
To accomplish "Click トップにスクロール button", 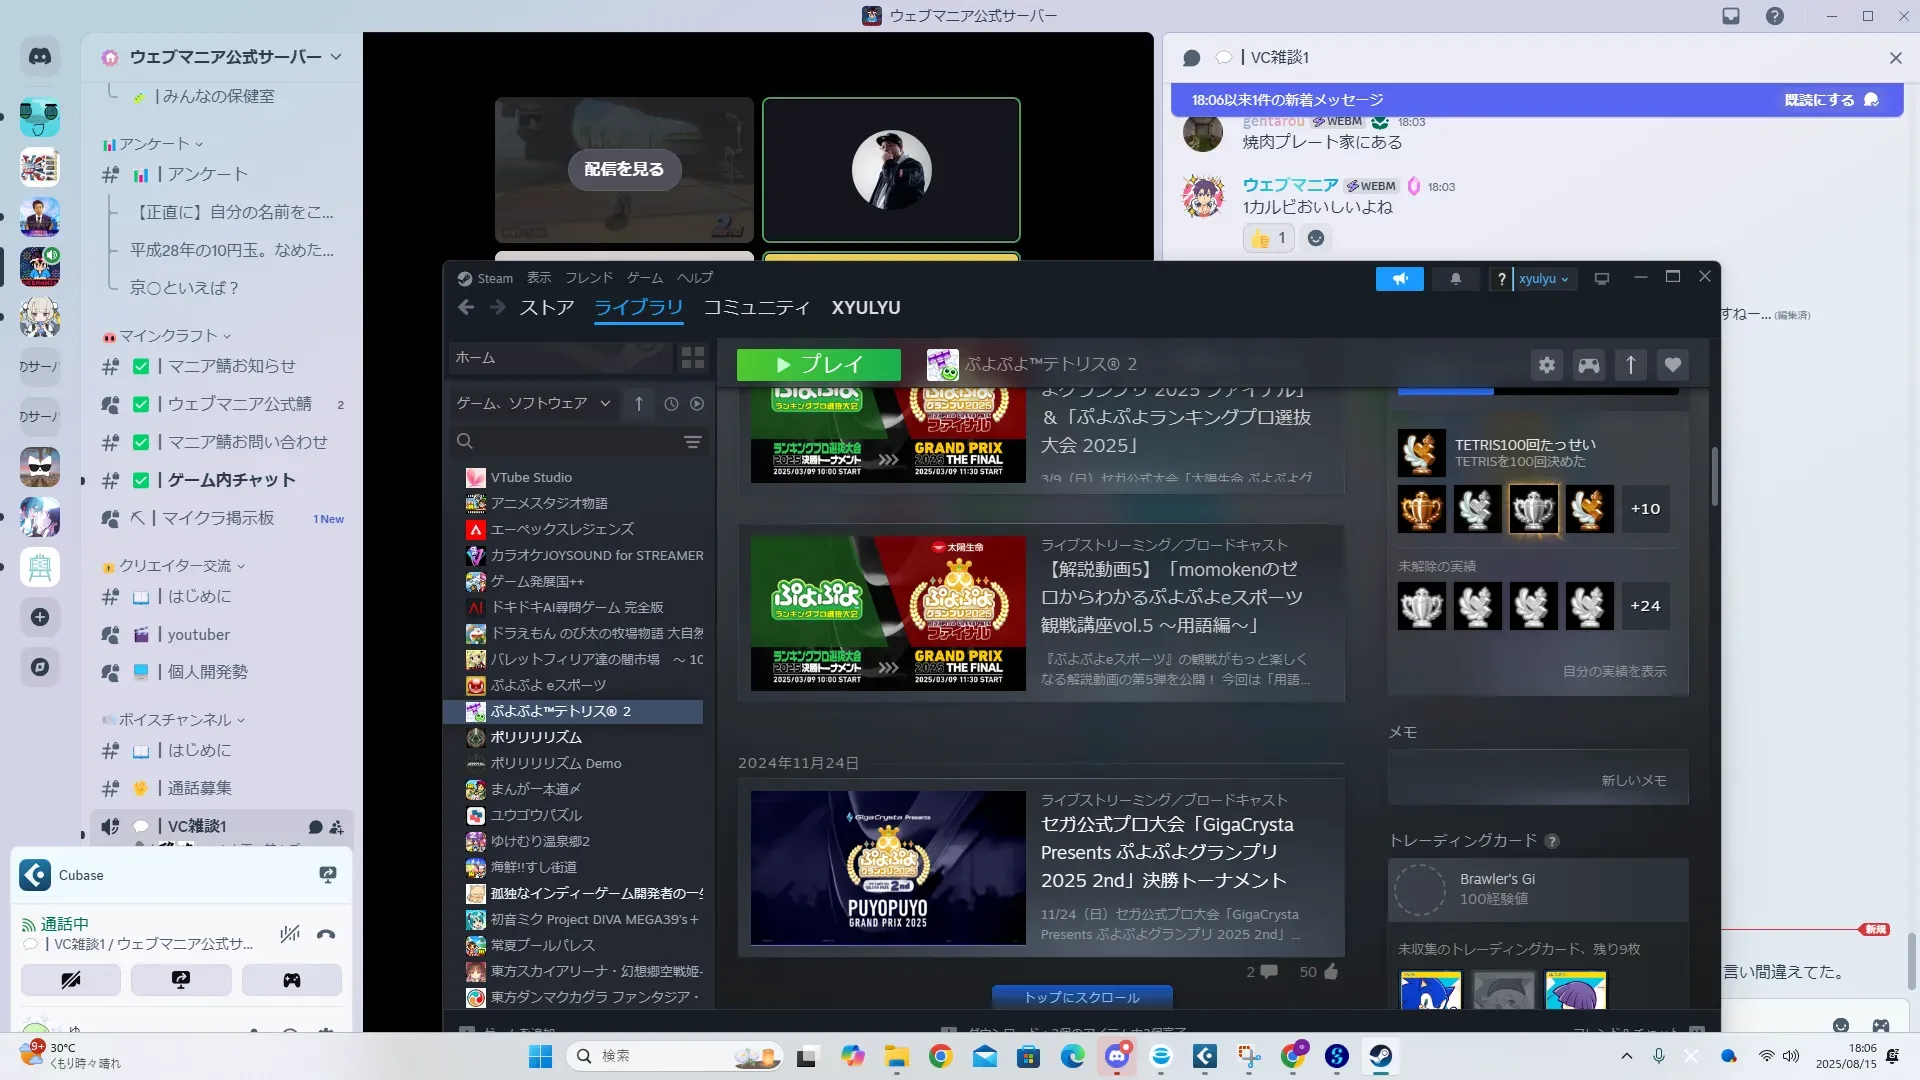I will [x=1081, y=997].
